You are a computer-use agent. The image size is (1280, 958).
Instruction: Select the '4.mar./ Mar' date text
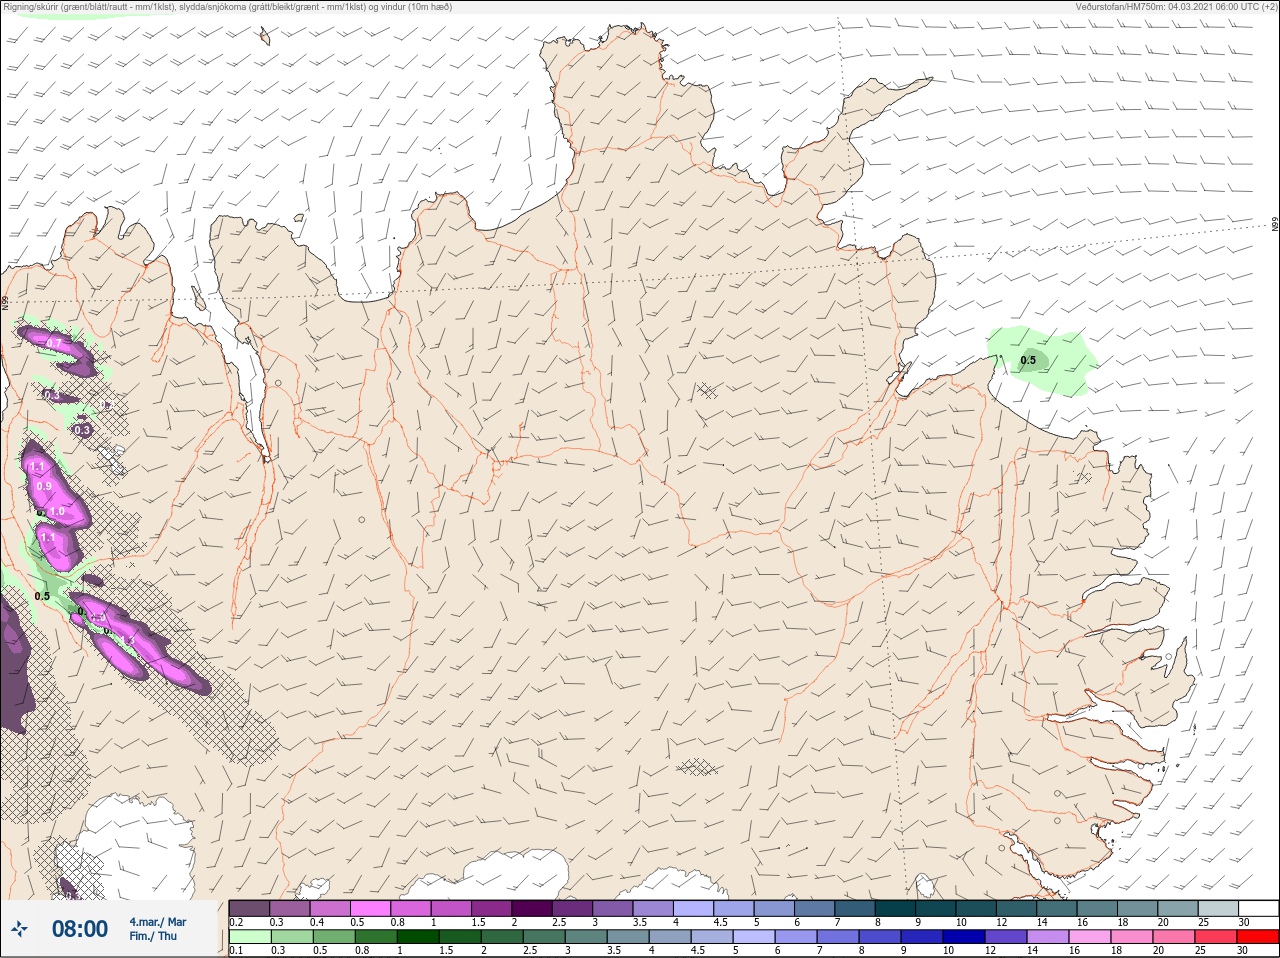158,922
